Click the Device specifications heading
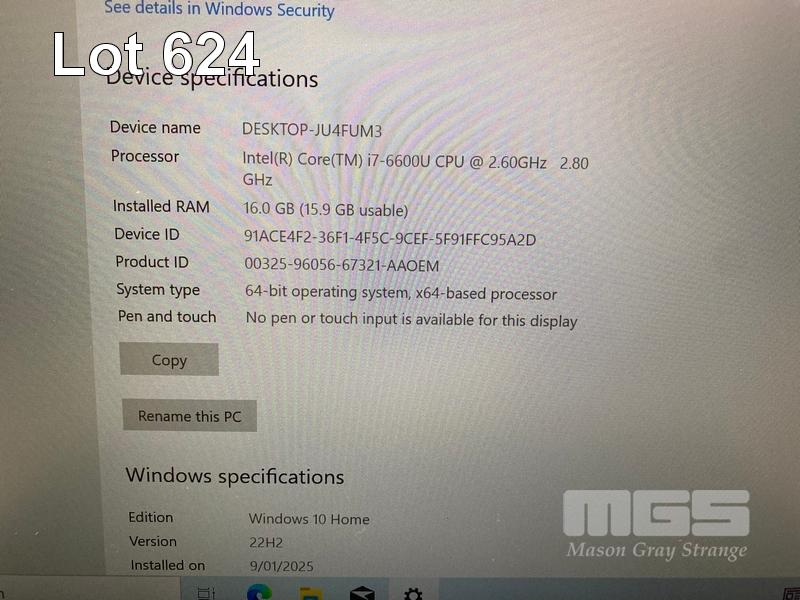800x600 pixels. (x=212, y=79)
